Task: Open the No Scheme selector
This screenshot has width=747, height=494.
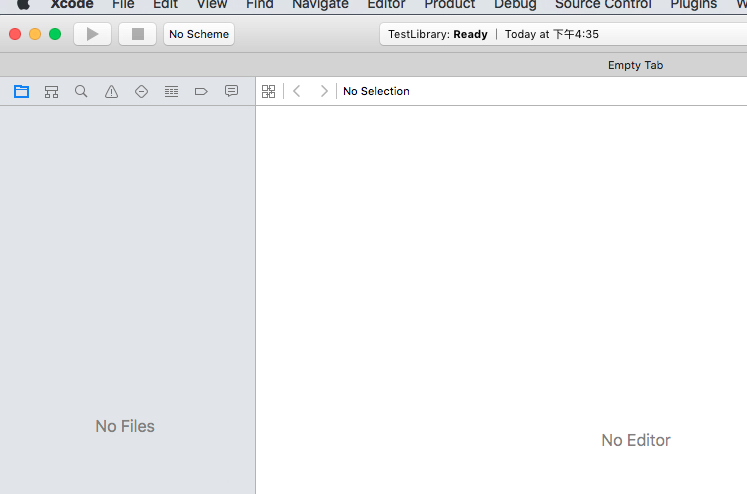Action: pos(199,34)
